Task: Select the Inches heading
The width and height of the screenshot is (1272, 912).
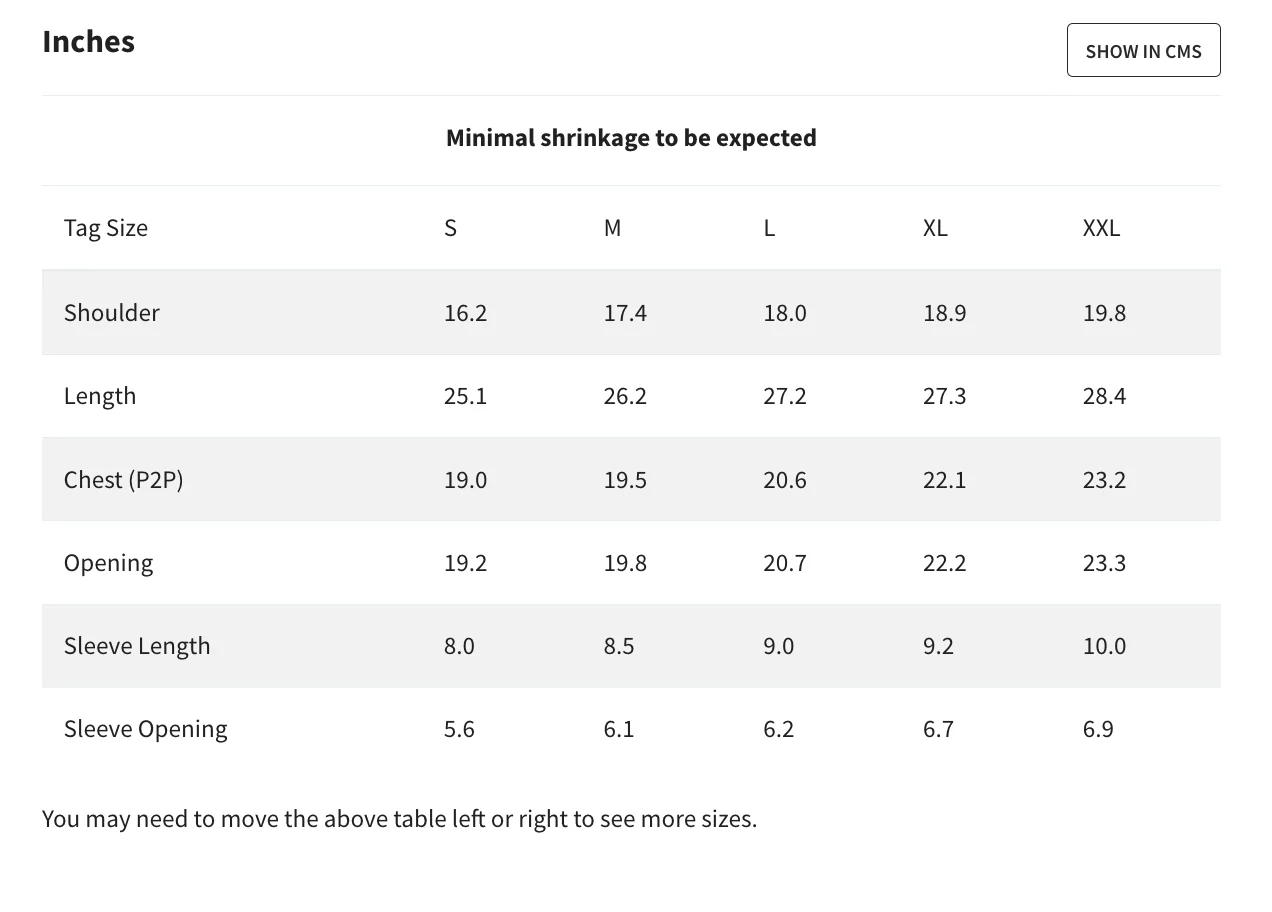Action: point(88,41)
